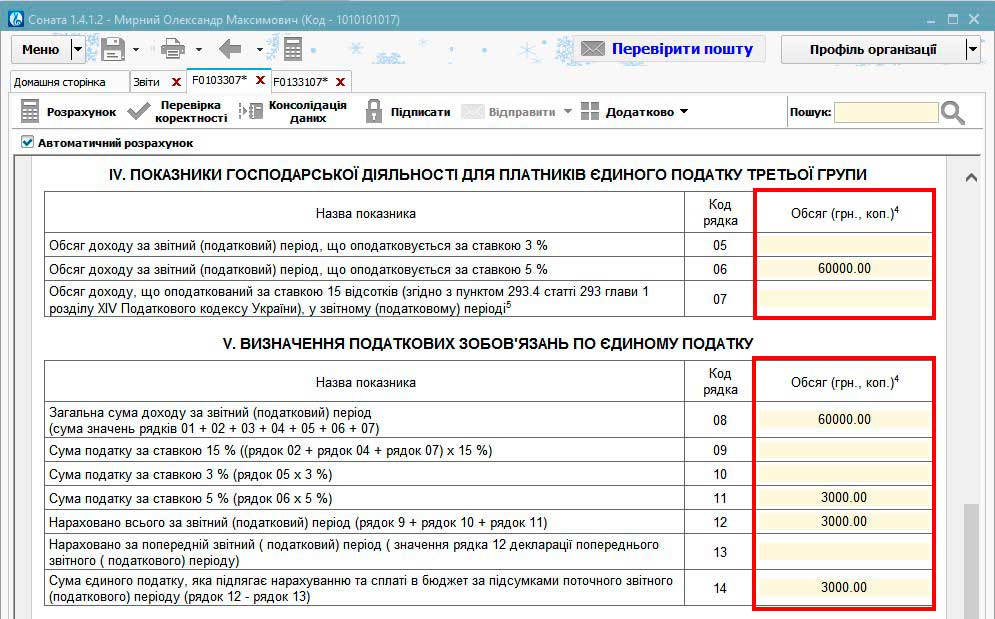Run Перевірка коректності check
Screen dimensions: 995x619
[178, 112]
